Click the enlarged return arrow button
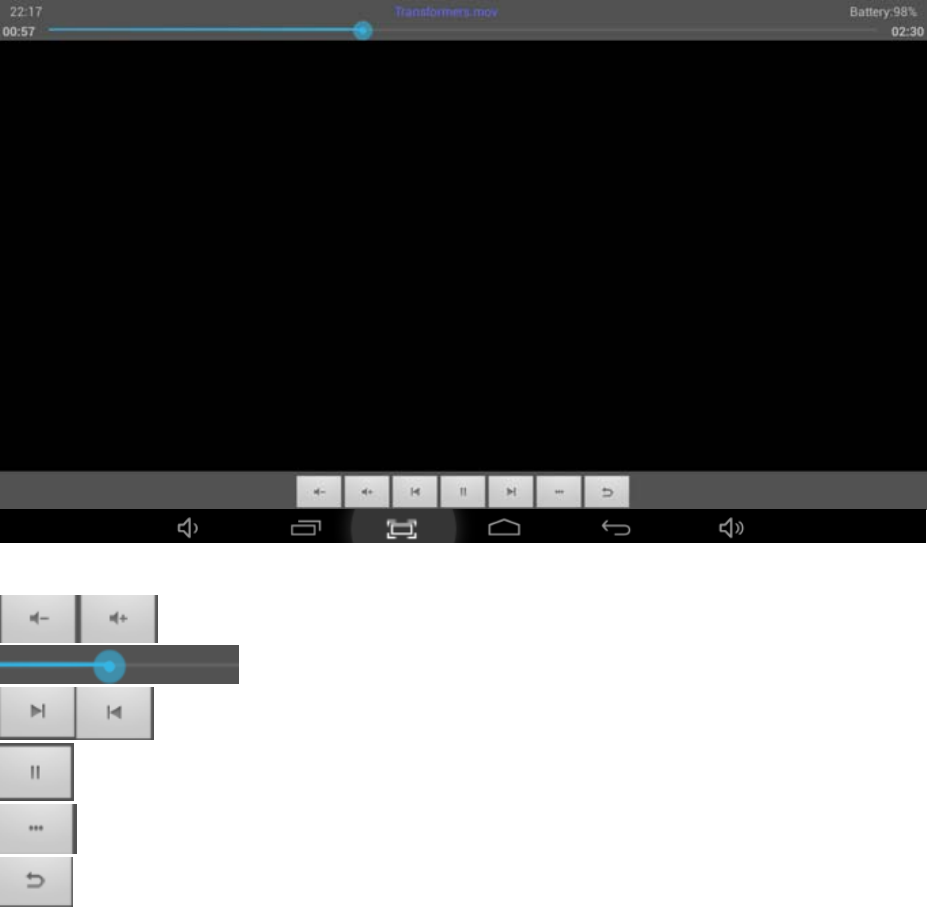The image size is (927, 907). click(35, 881)
